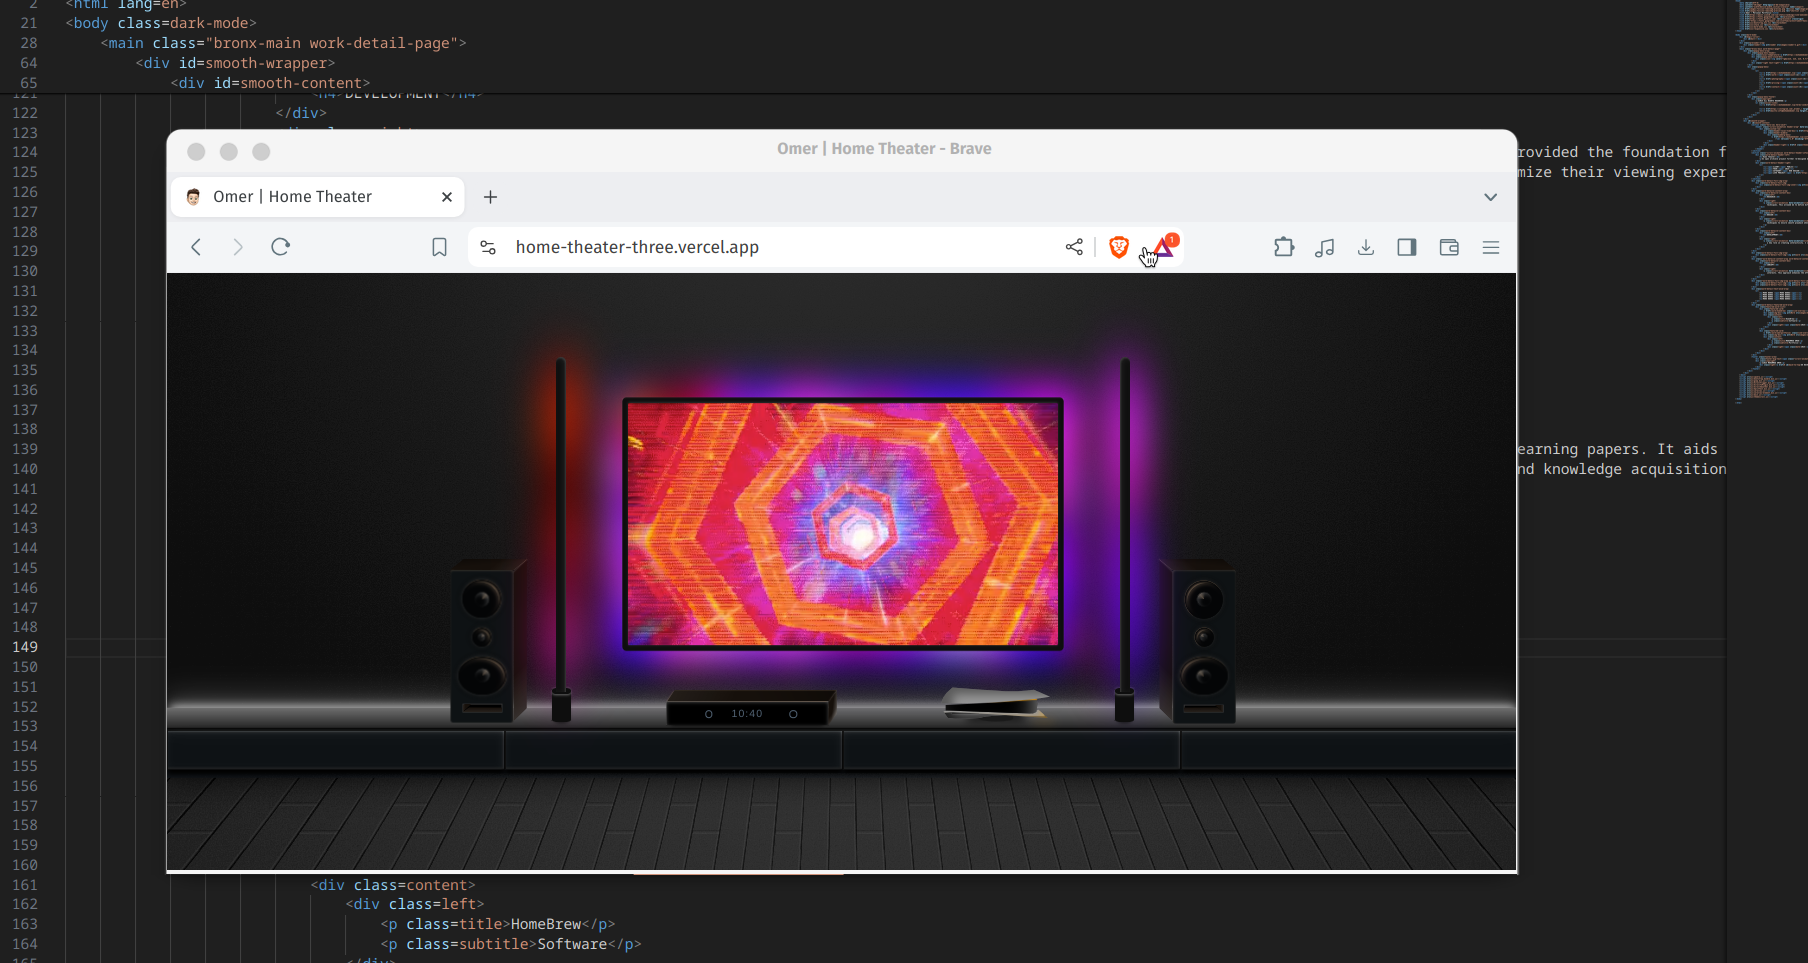The height and width of the screenshot is (963, 1808).
Task: Toggle the browser sidebar panel
Action: 1407,247
